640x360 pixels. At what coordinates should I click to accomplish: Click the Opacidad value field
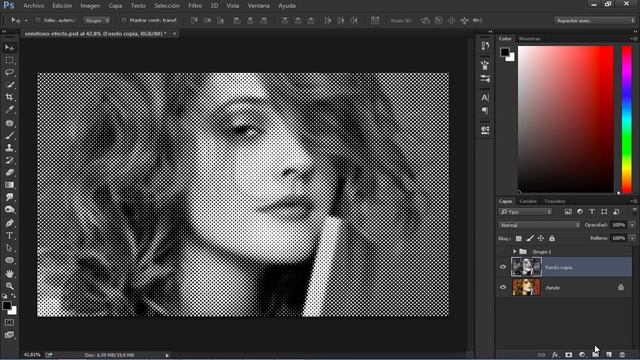point(618,225)
